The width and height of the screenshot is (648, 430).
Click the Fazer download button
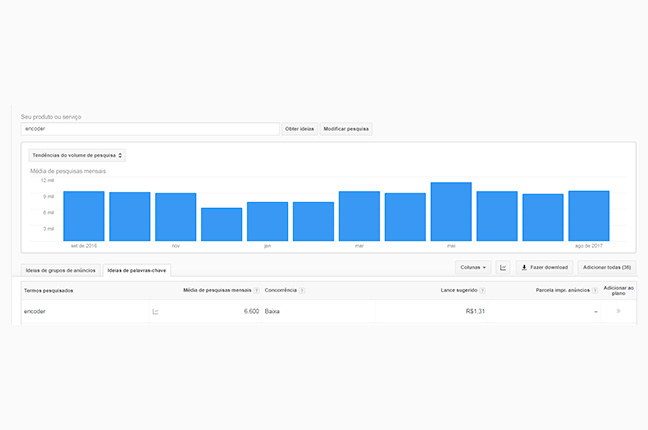coord(545,268)
